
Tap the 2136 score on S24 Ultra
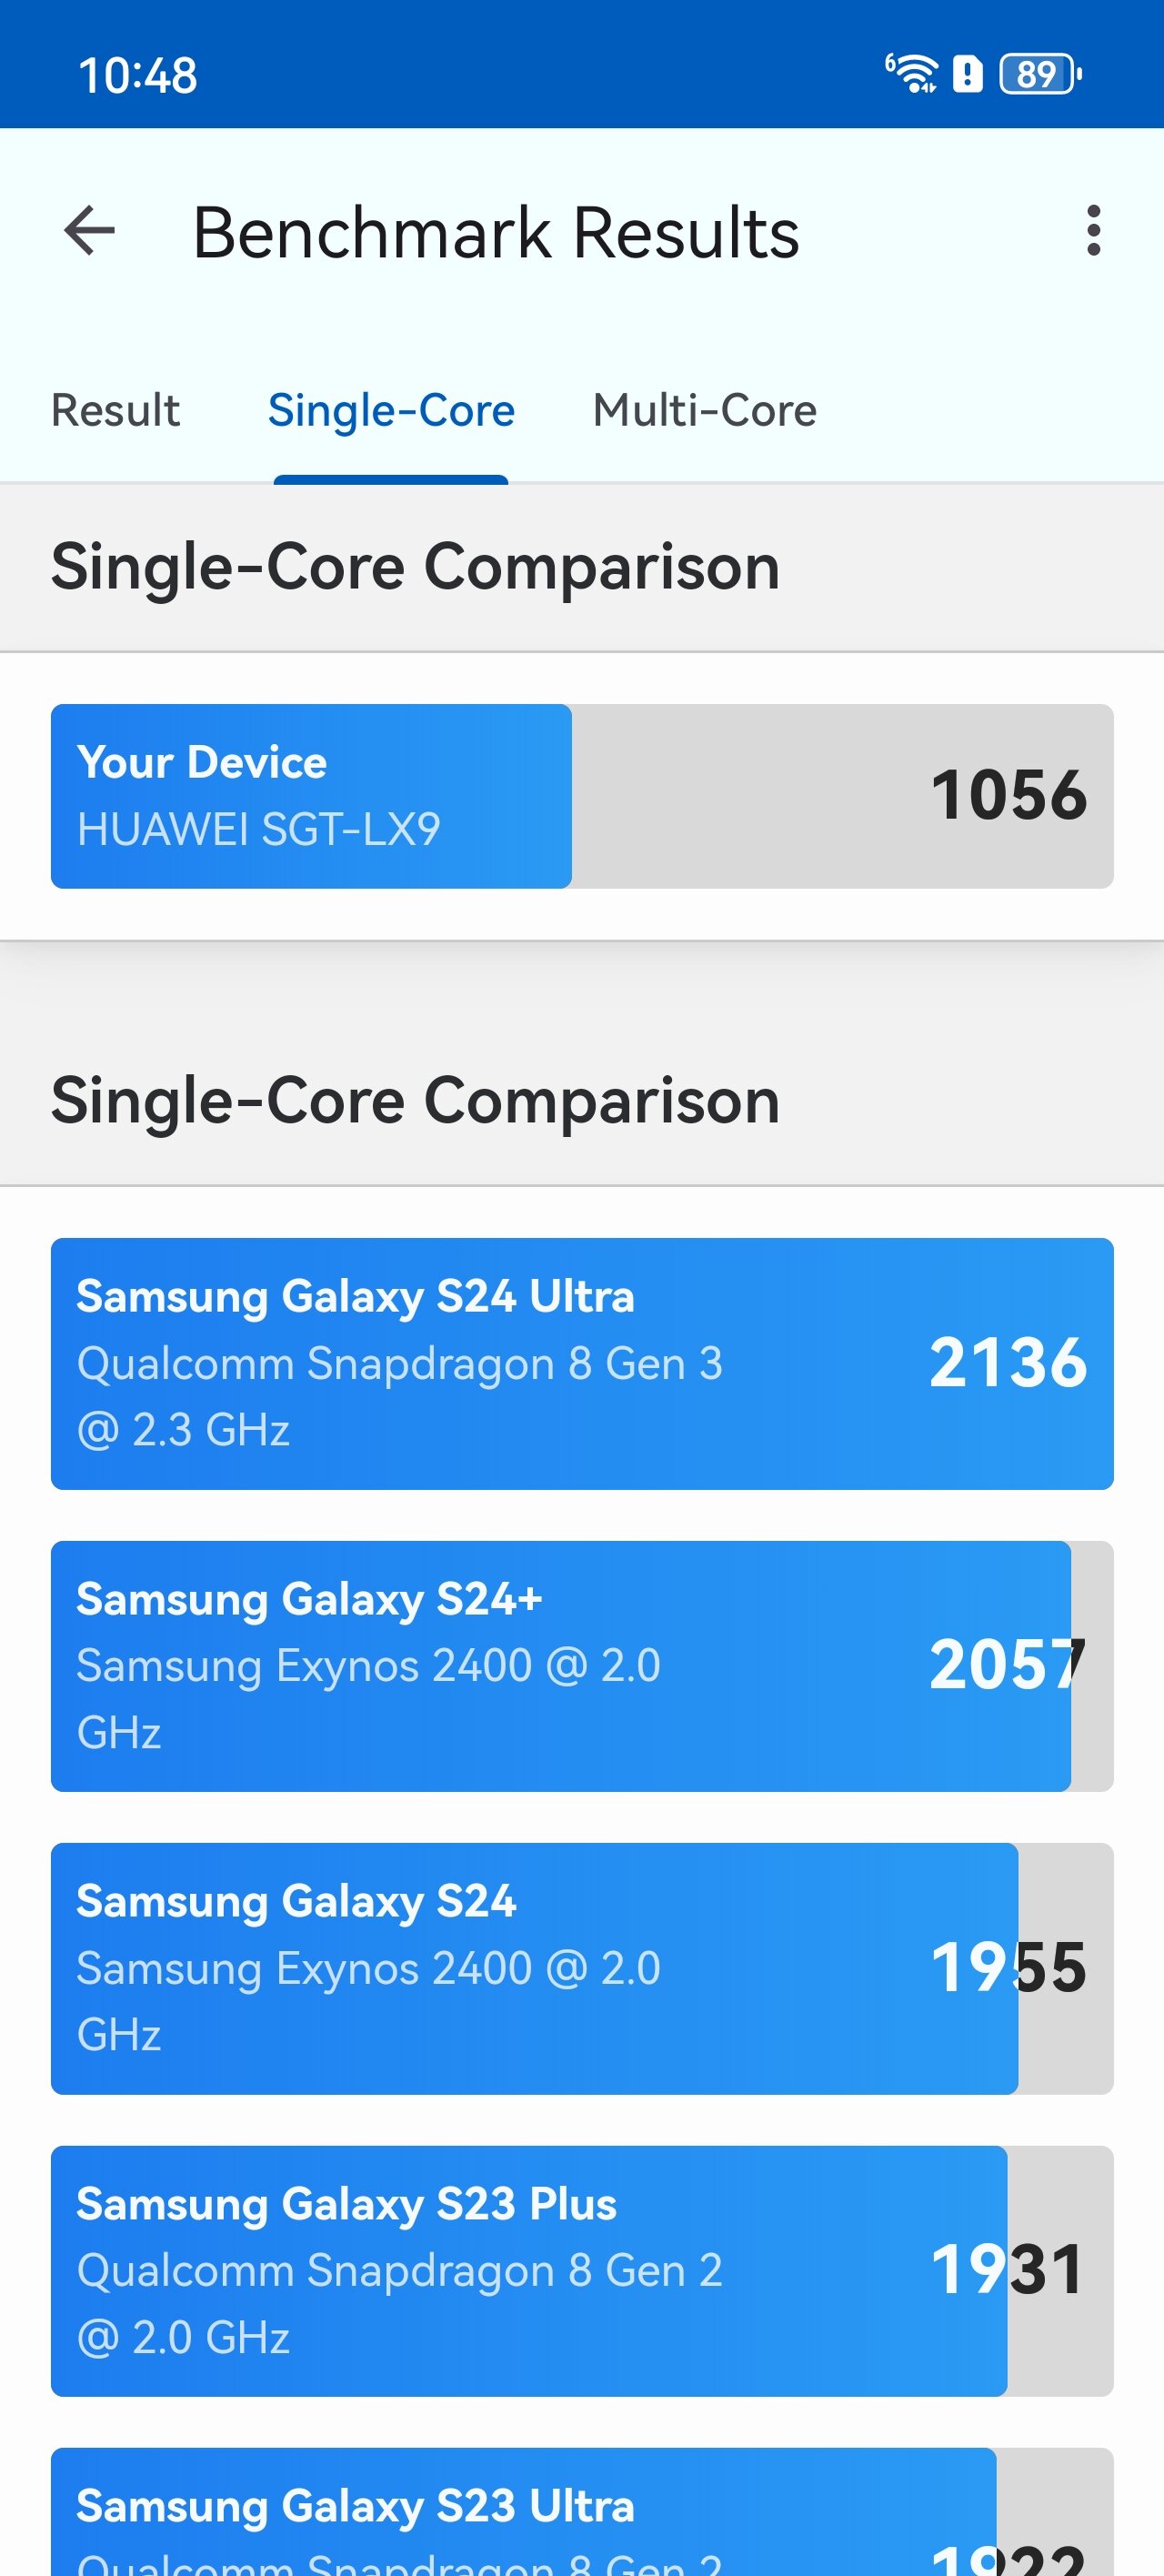[x=1008, y=1363]
